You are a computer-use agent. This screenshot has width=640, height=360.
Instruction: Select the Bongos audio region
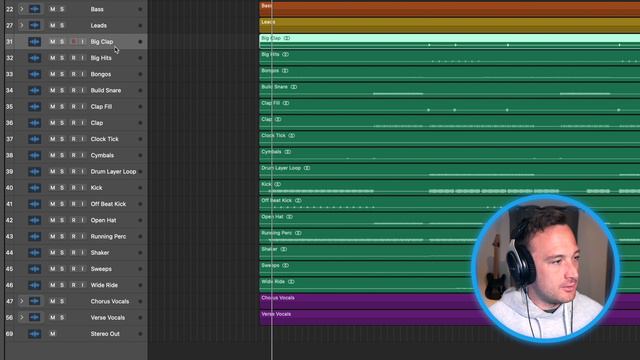(x=450, y=74)
